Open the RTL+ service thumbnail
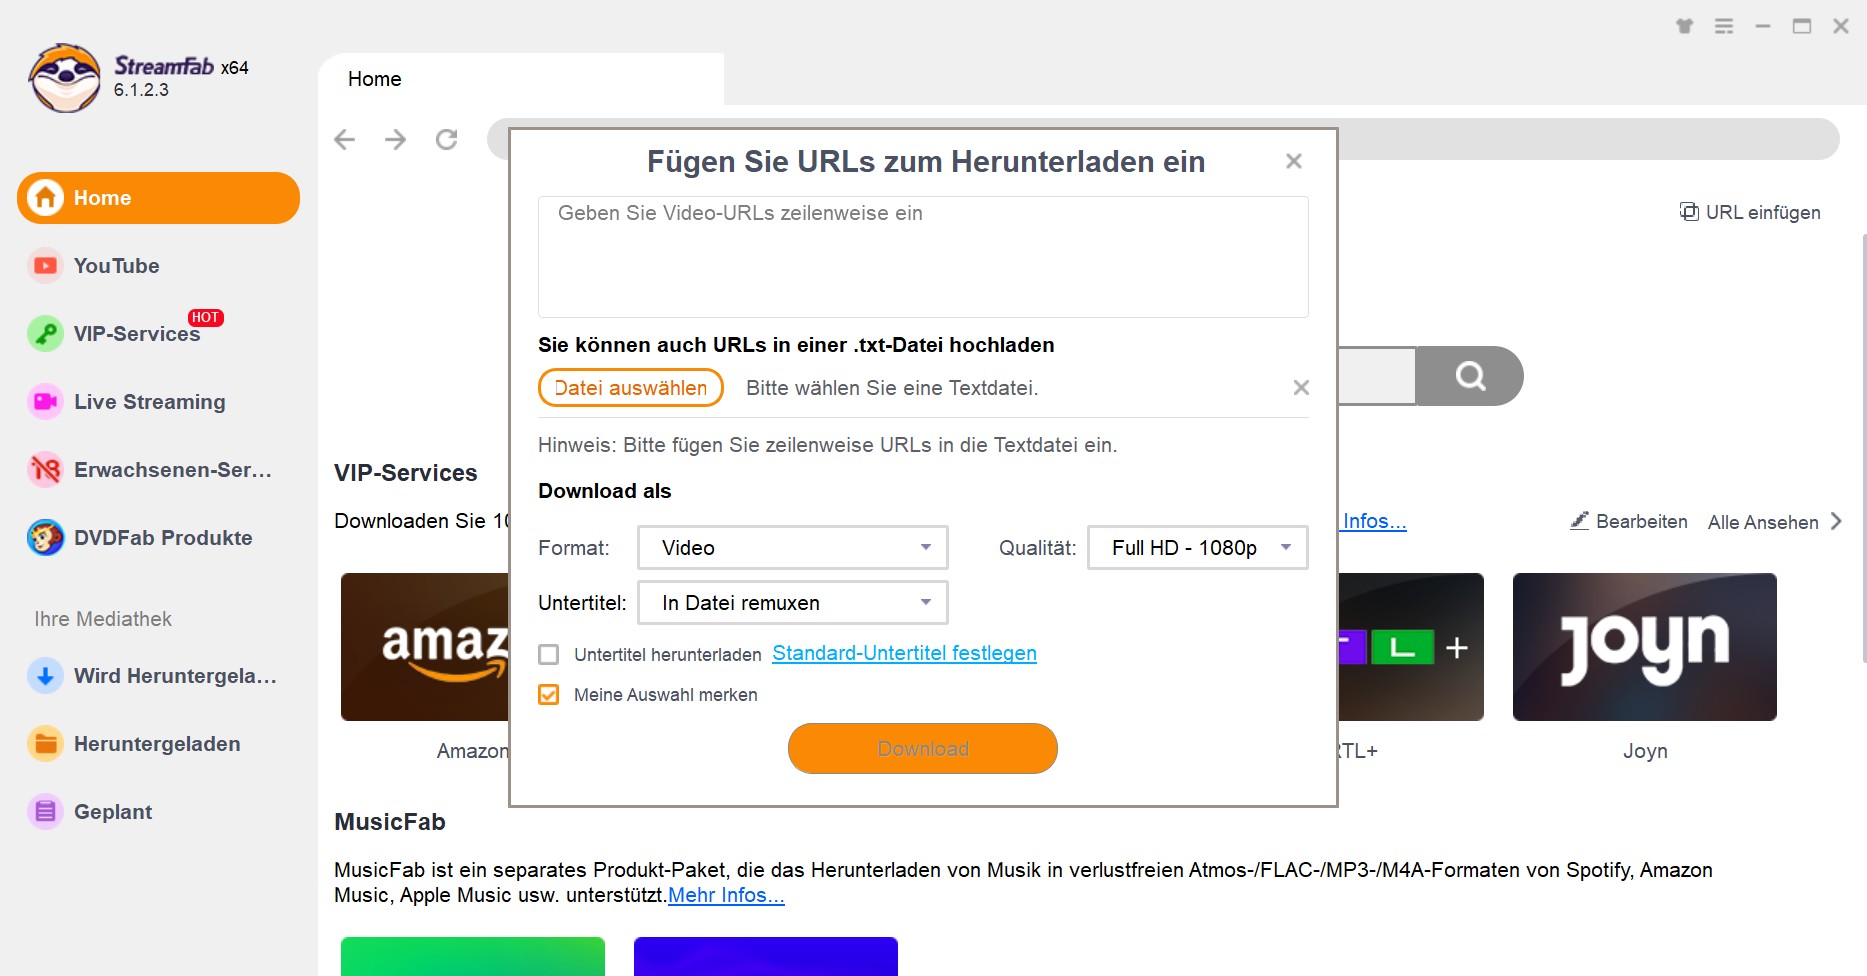This screenshot has height=976, width=1867. coord(1411,647)
